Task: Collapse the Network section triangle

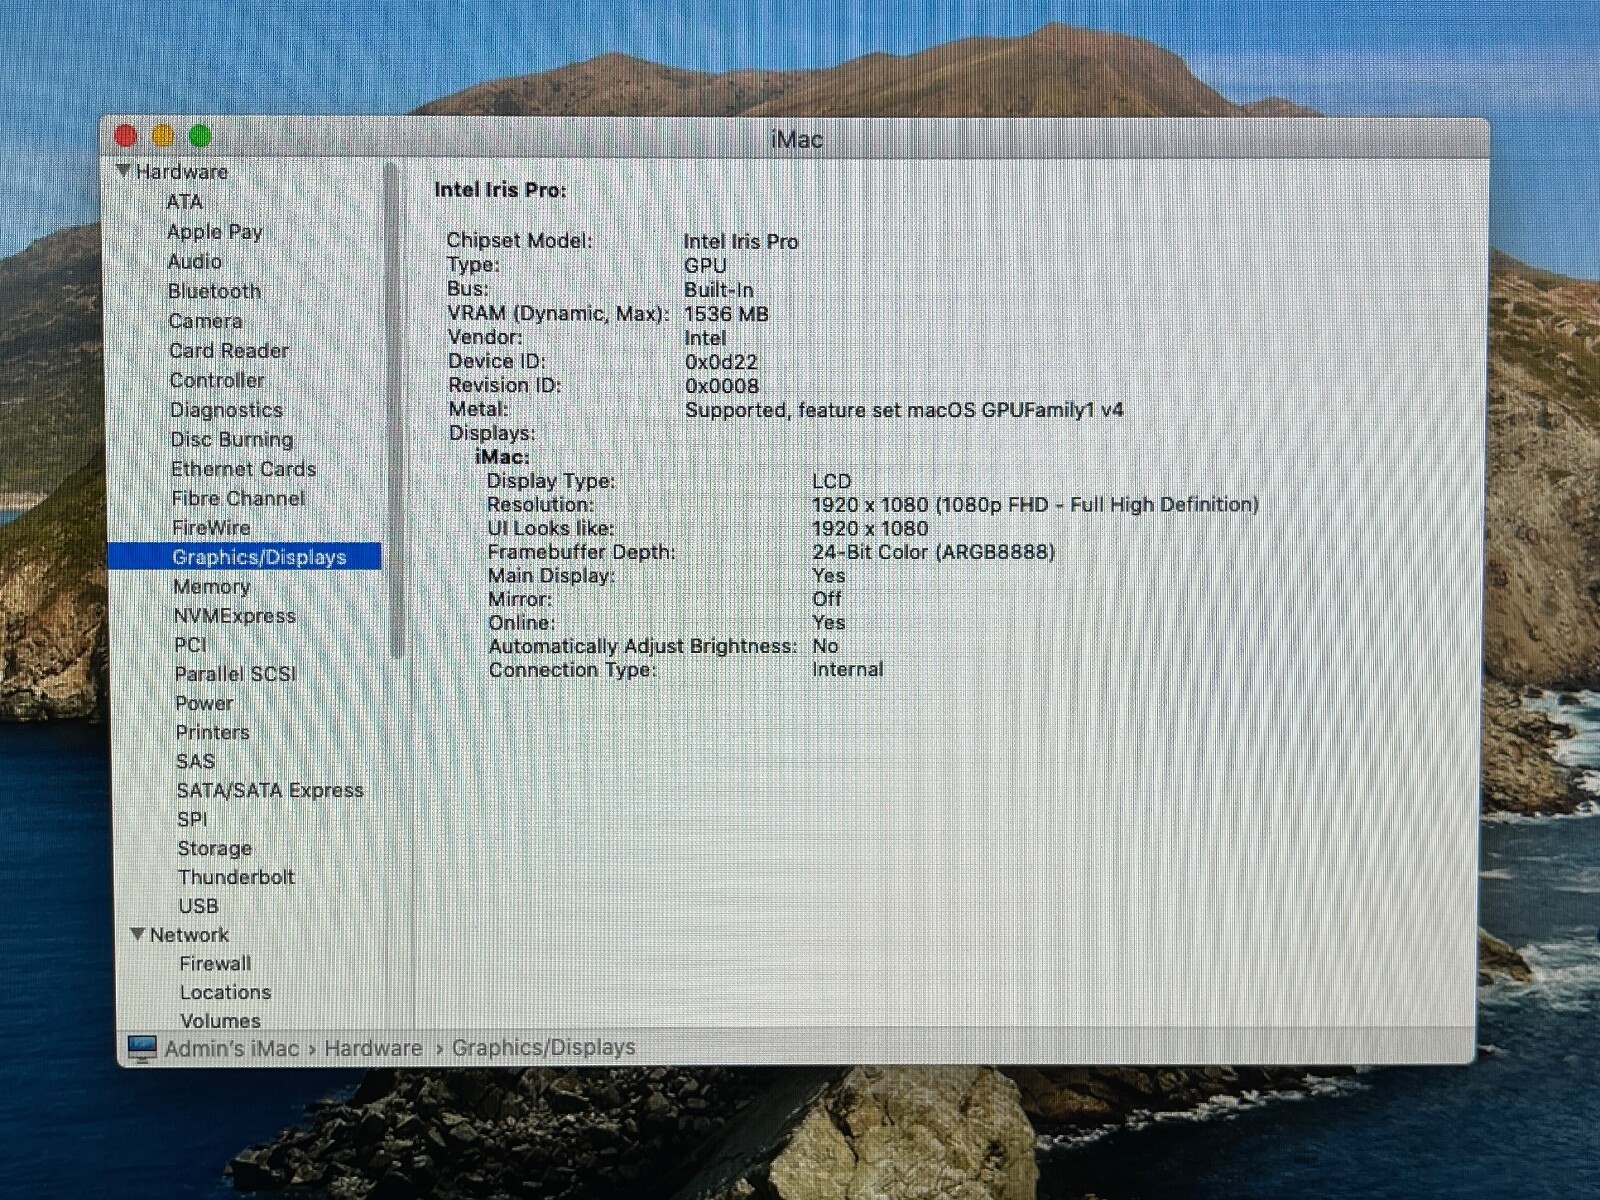Action: (138, 934)
